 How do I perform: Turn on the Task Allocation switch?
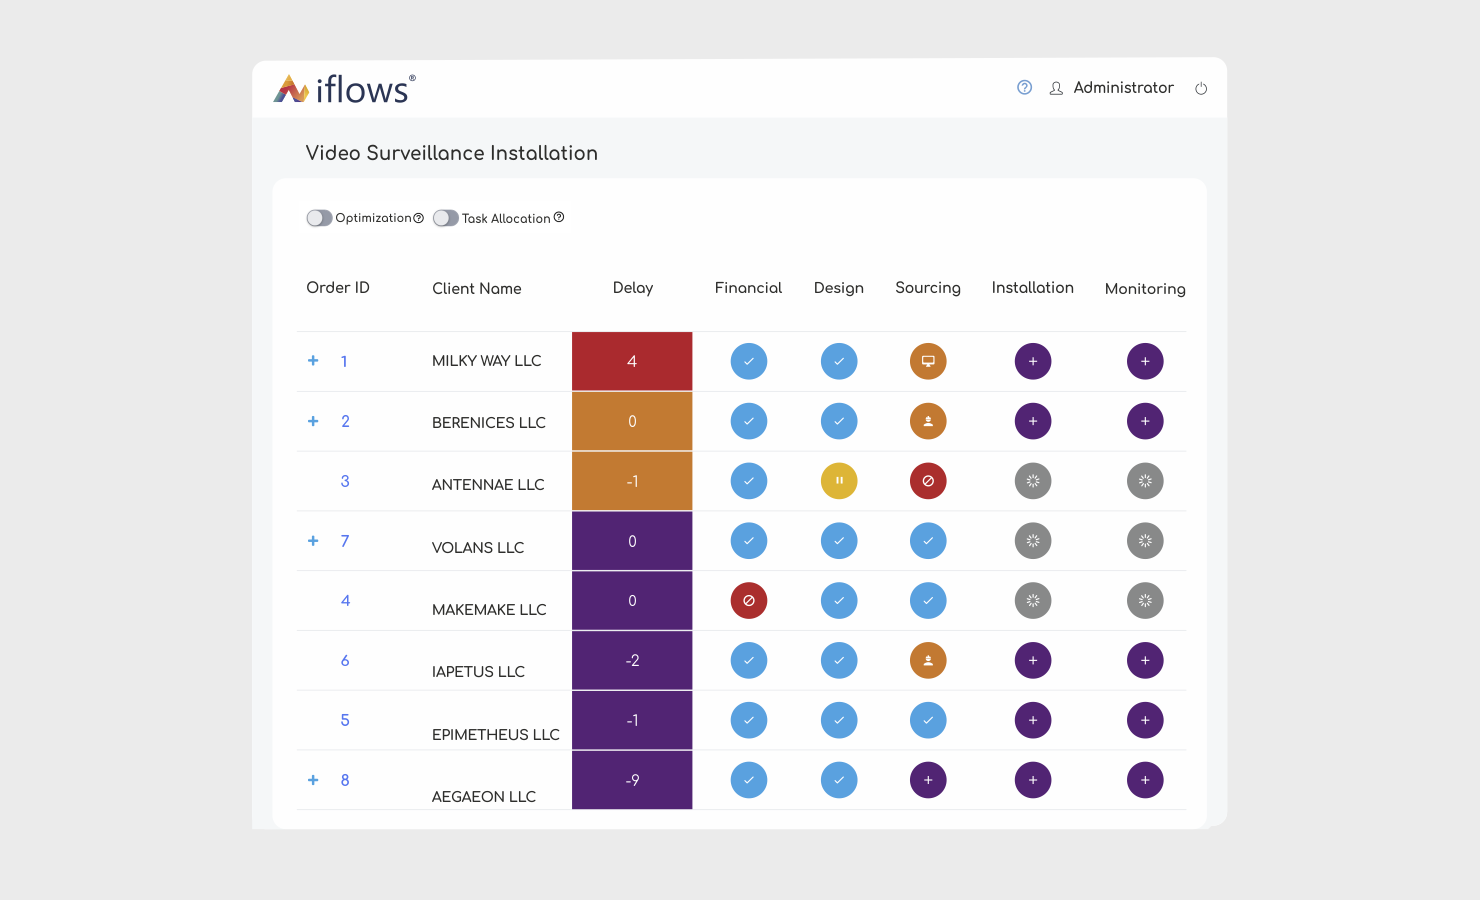point(446,218)
